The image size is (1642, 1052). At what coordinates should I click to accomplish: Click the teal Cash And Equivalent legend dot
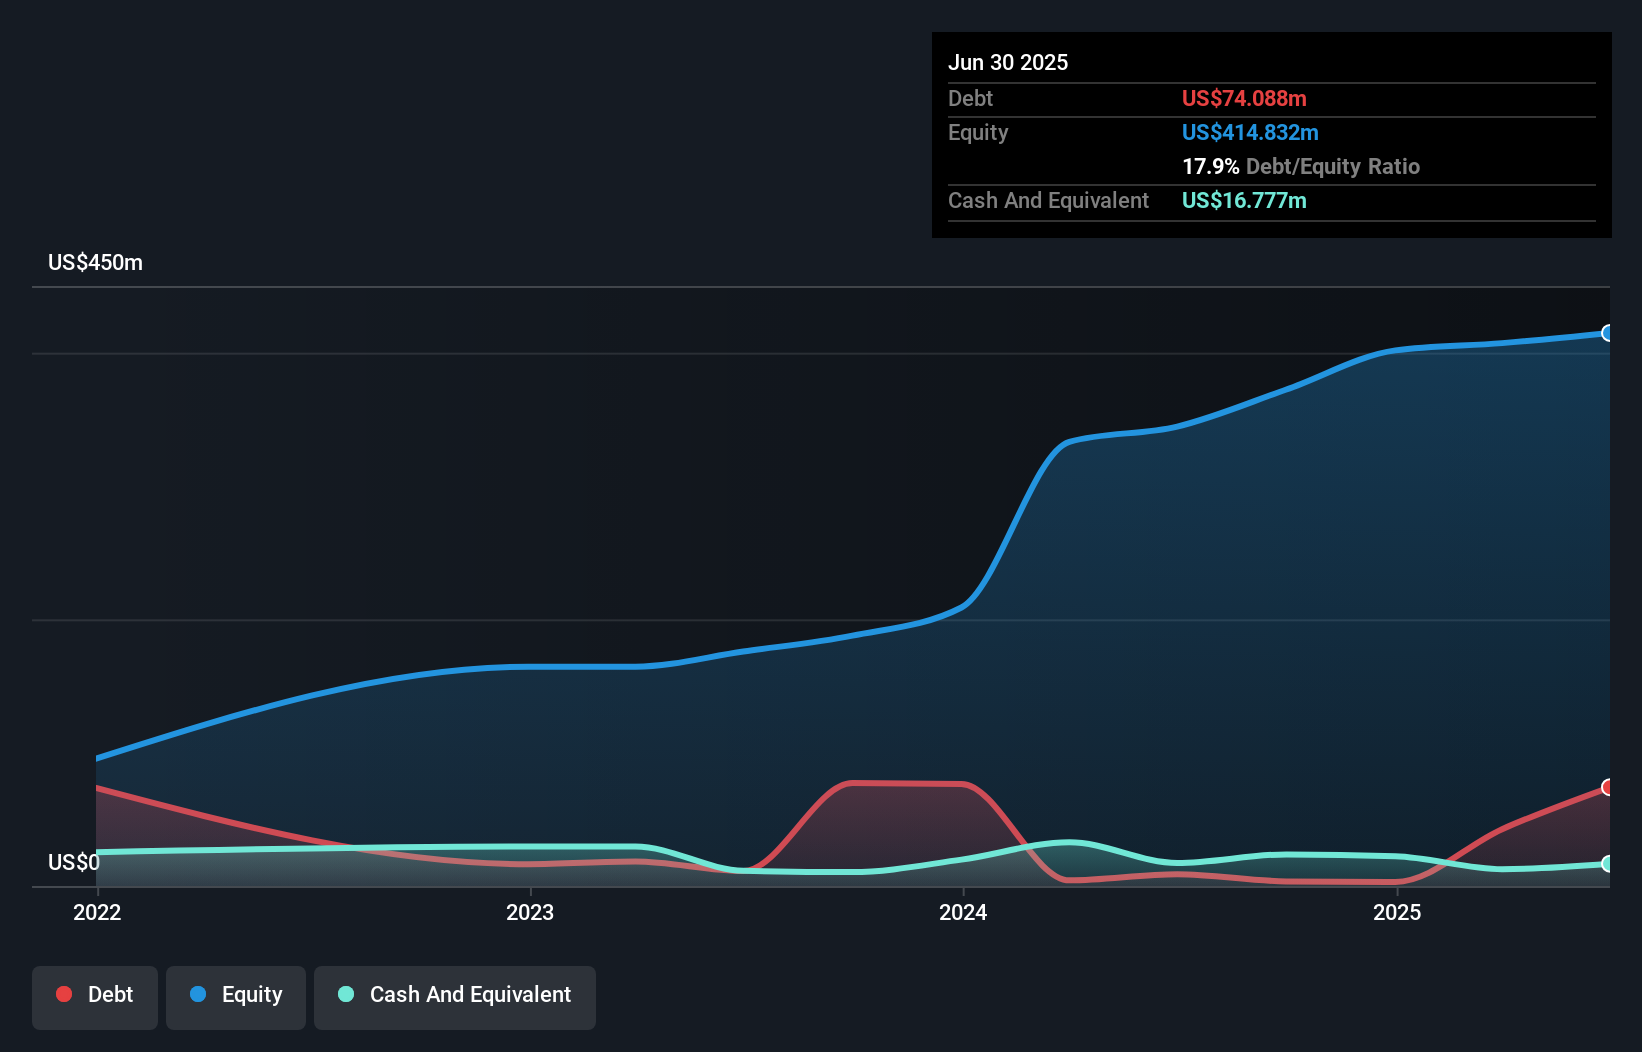tap(345, 995)
